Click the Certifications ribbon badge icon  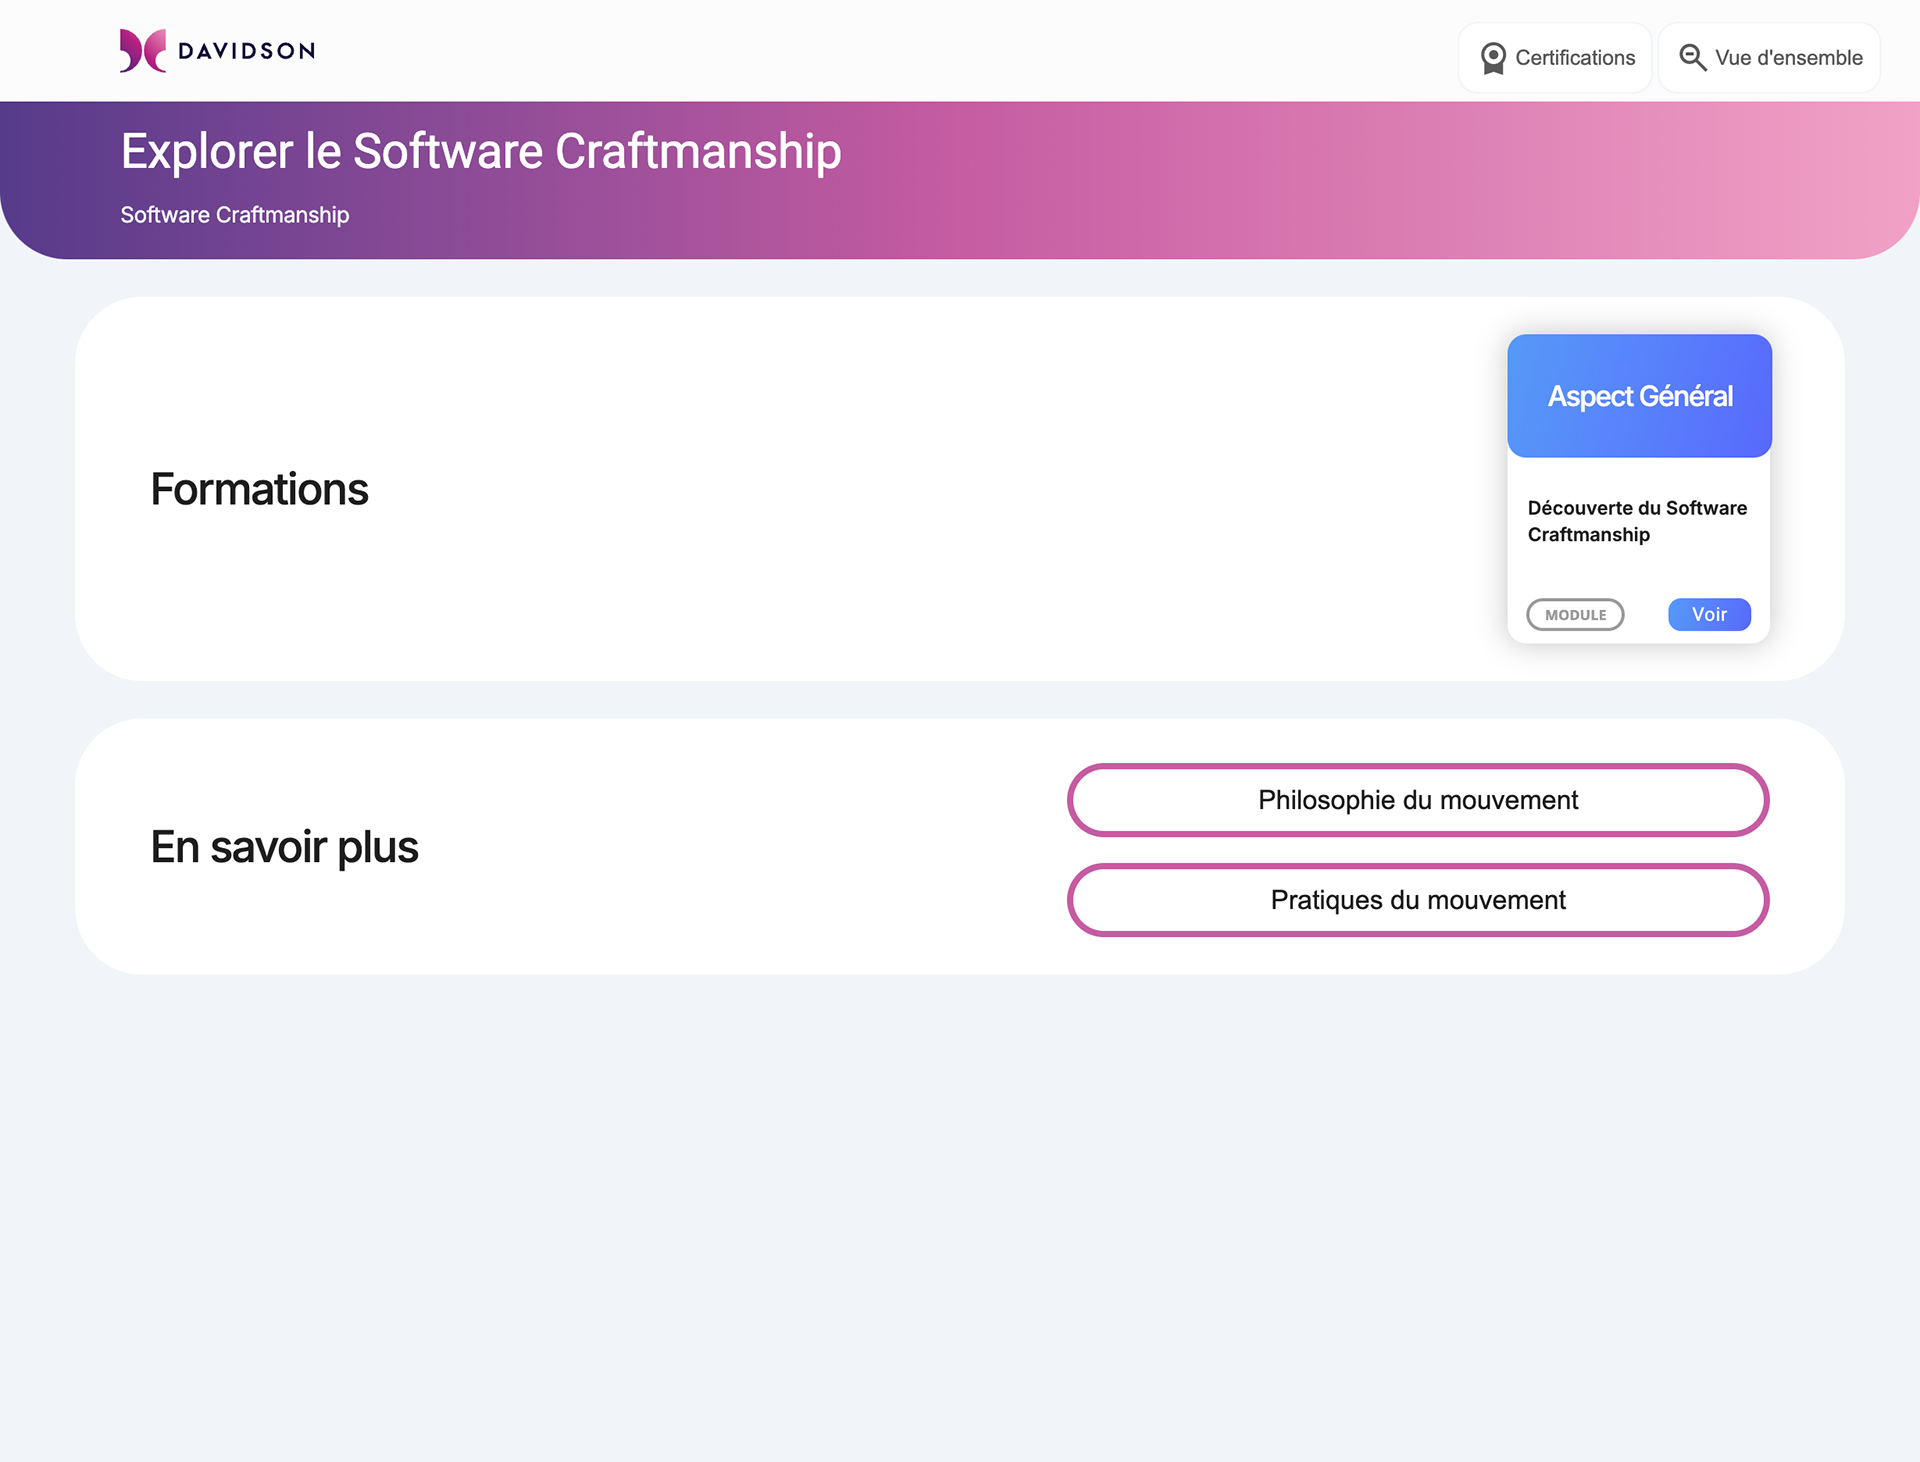coord(1493,58)
